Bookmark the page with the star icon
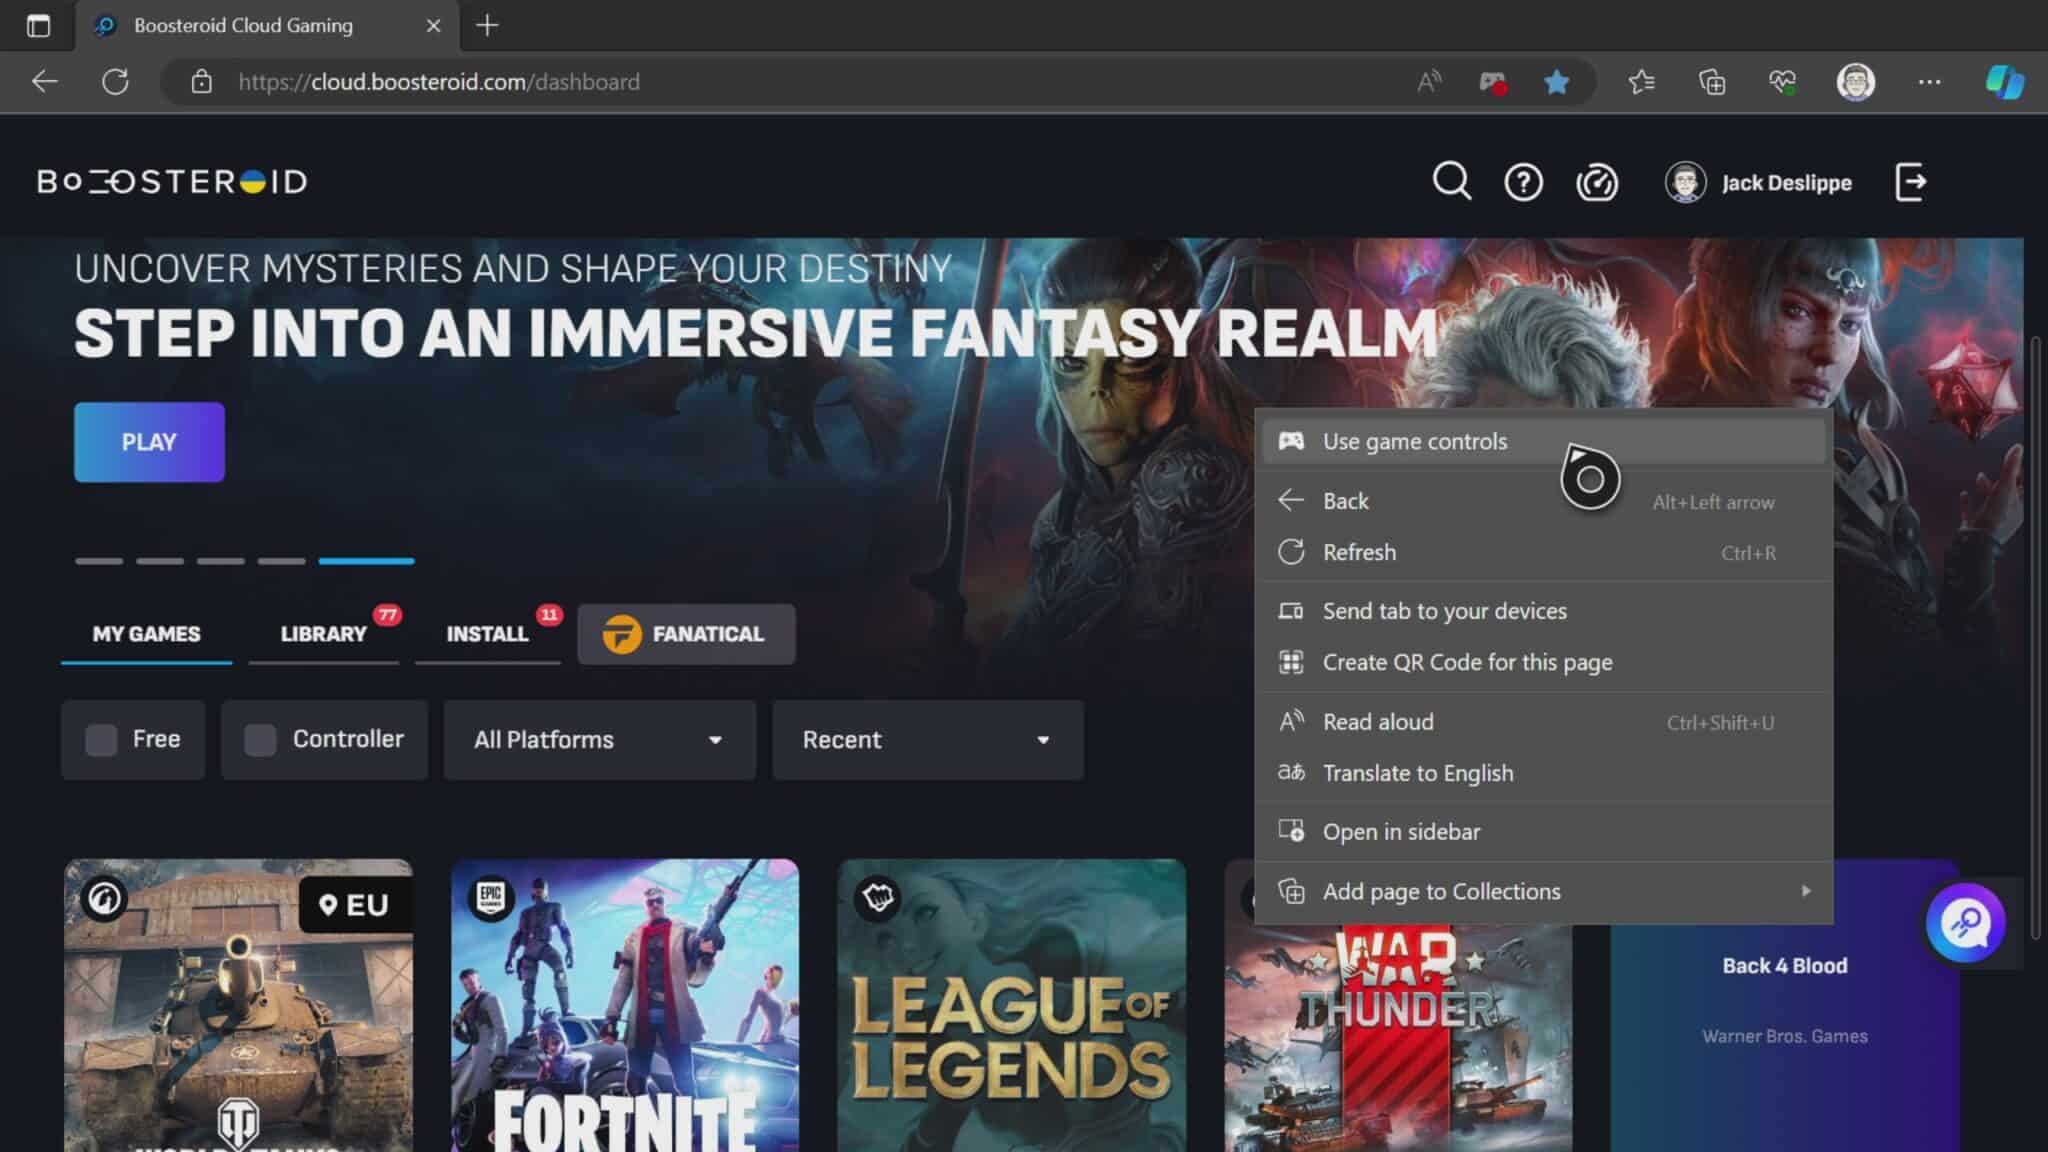The height and width of the screenshot is (1152, 2048). pyautogui.click(x=1556, y=82)
